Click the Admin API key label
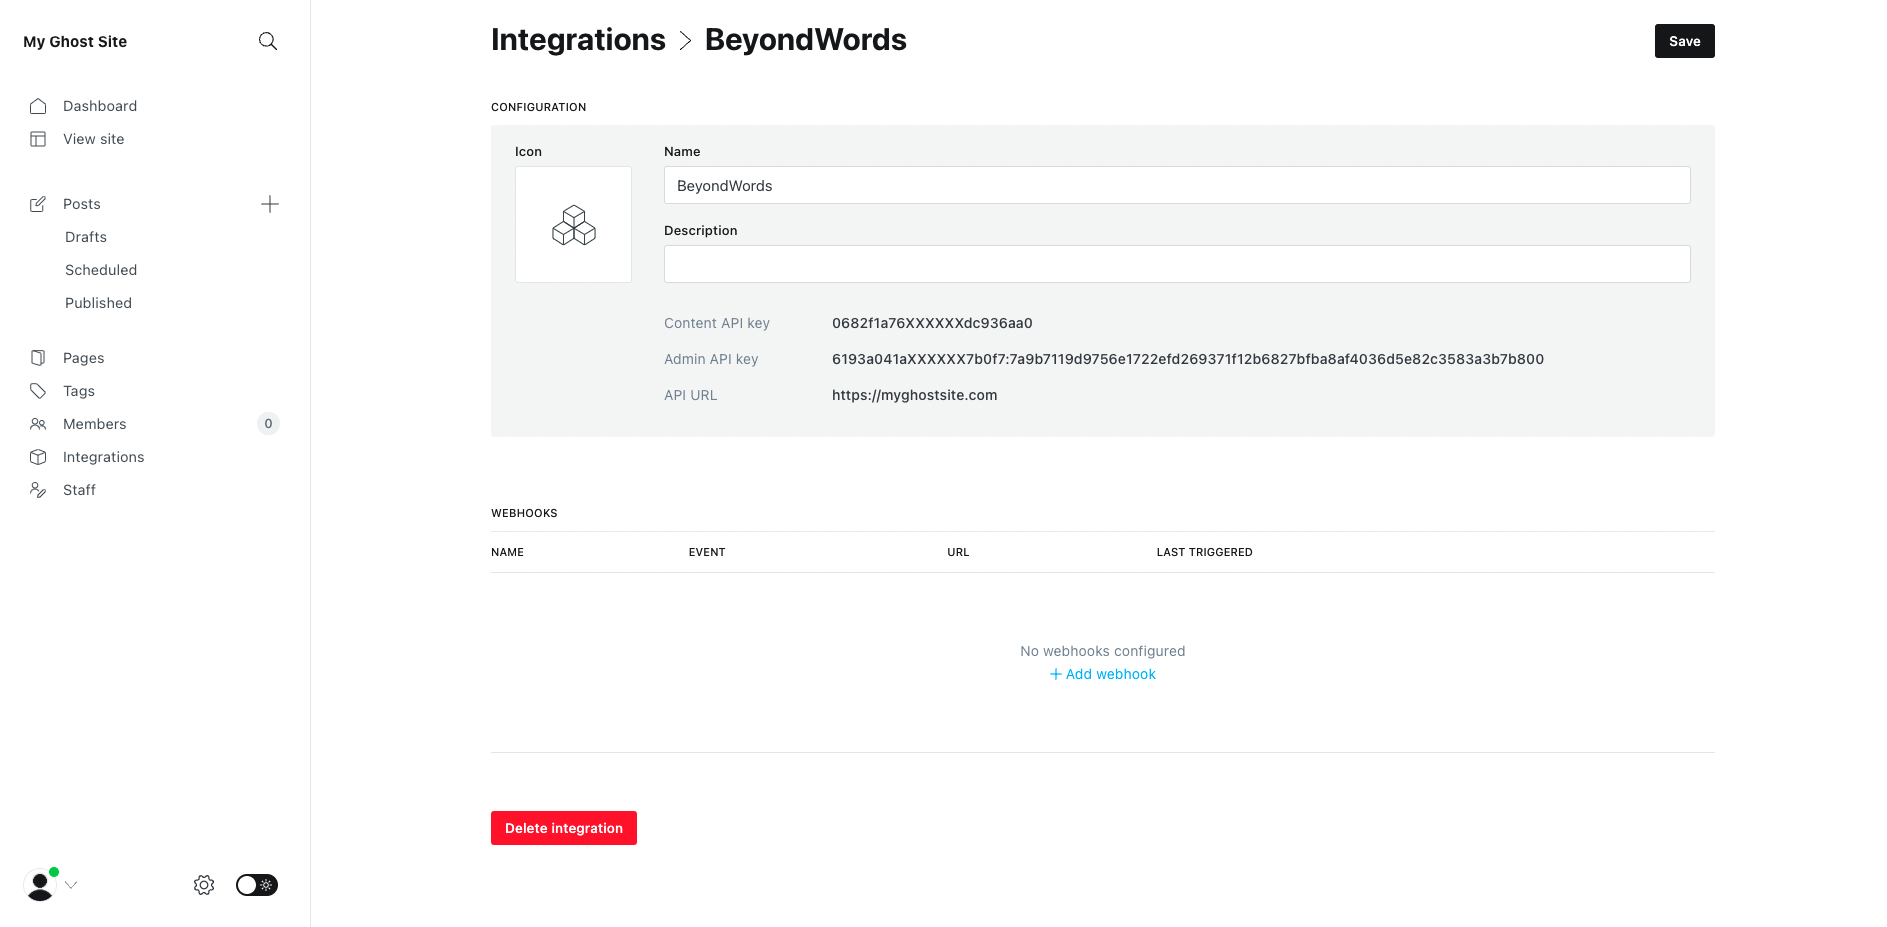This screenshot has height=927, width=1887. point(711,359)
